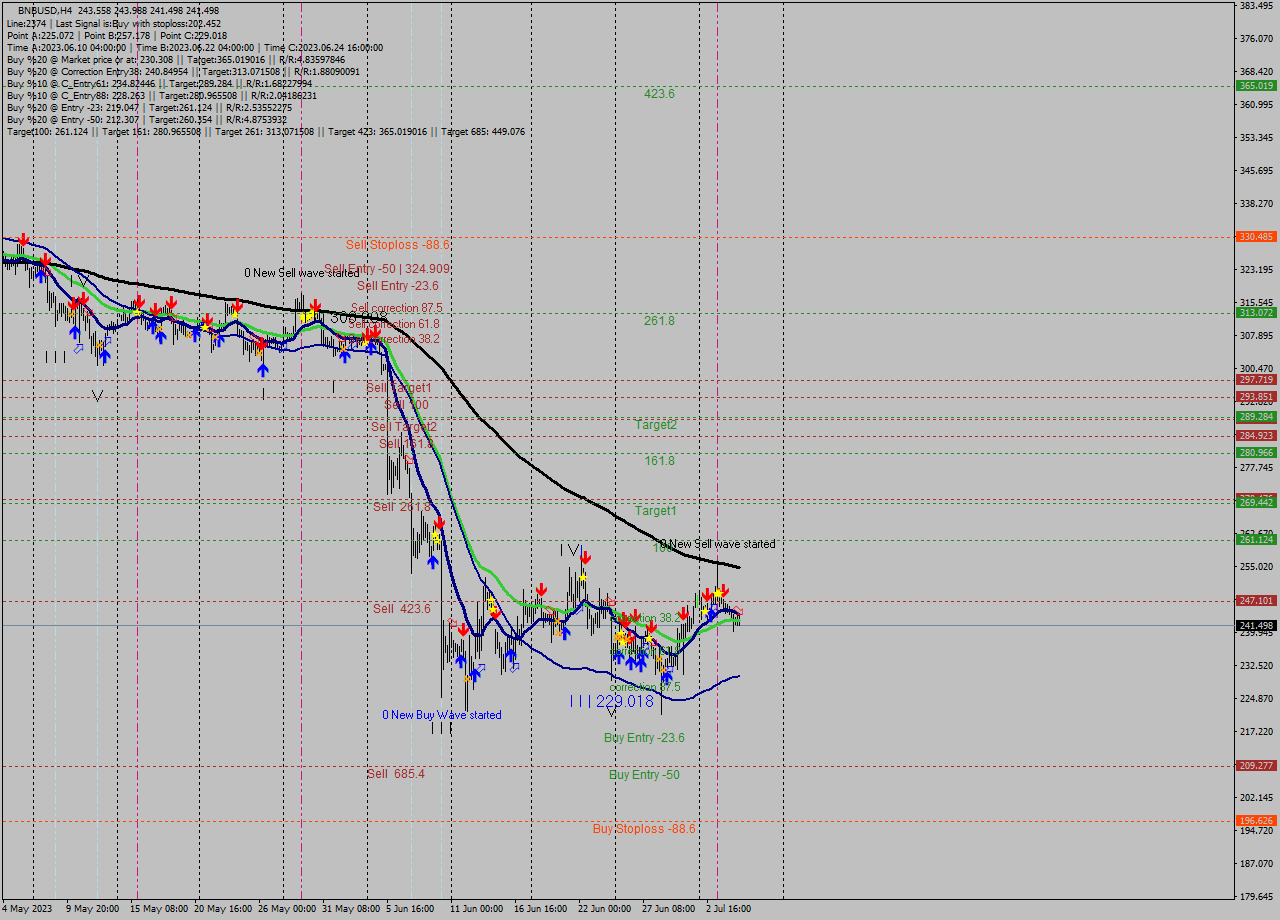Screen dimensions: 1280x920
Task: Click the green 280.966 price tag
Action: 1256,452
